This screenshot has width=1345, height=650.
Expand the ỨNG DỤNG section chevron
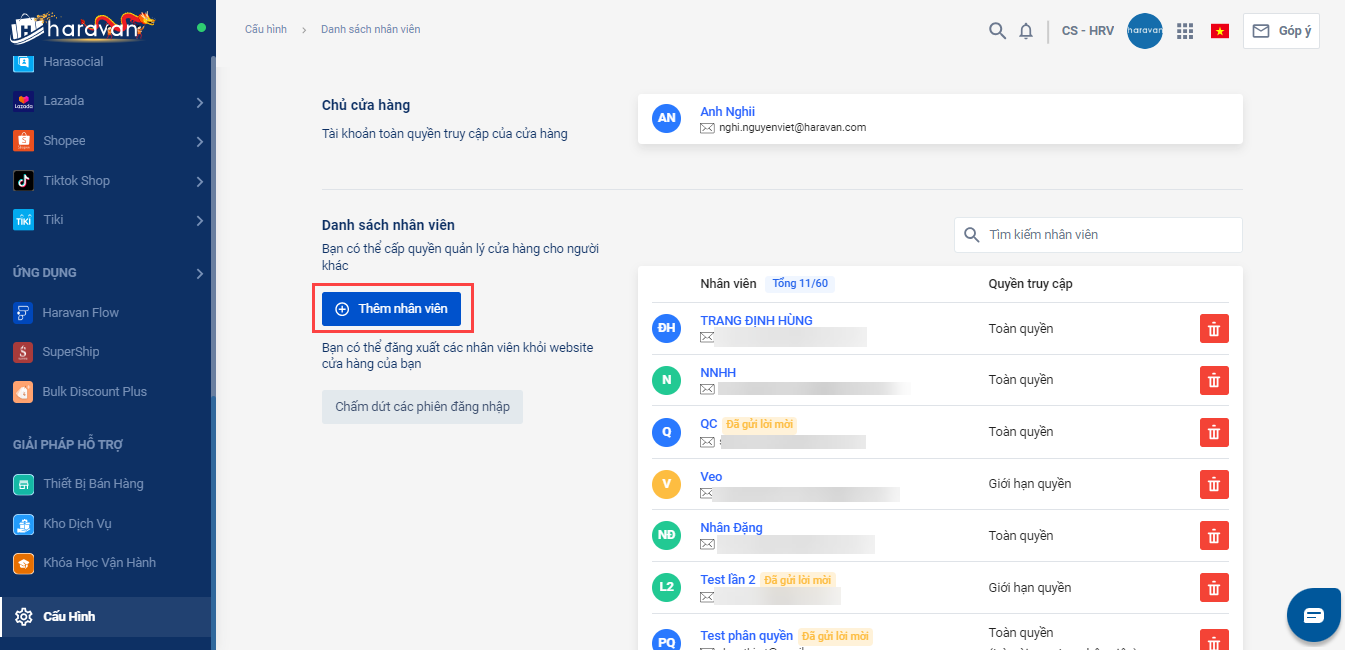pyautogui.click(x=200, y=273)
